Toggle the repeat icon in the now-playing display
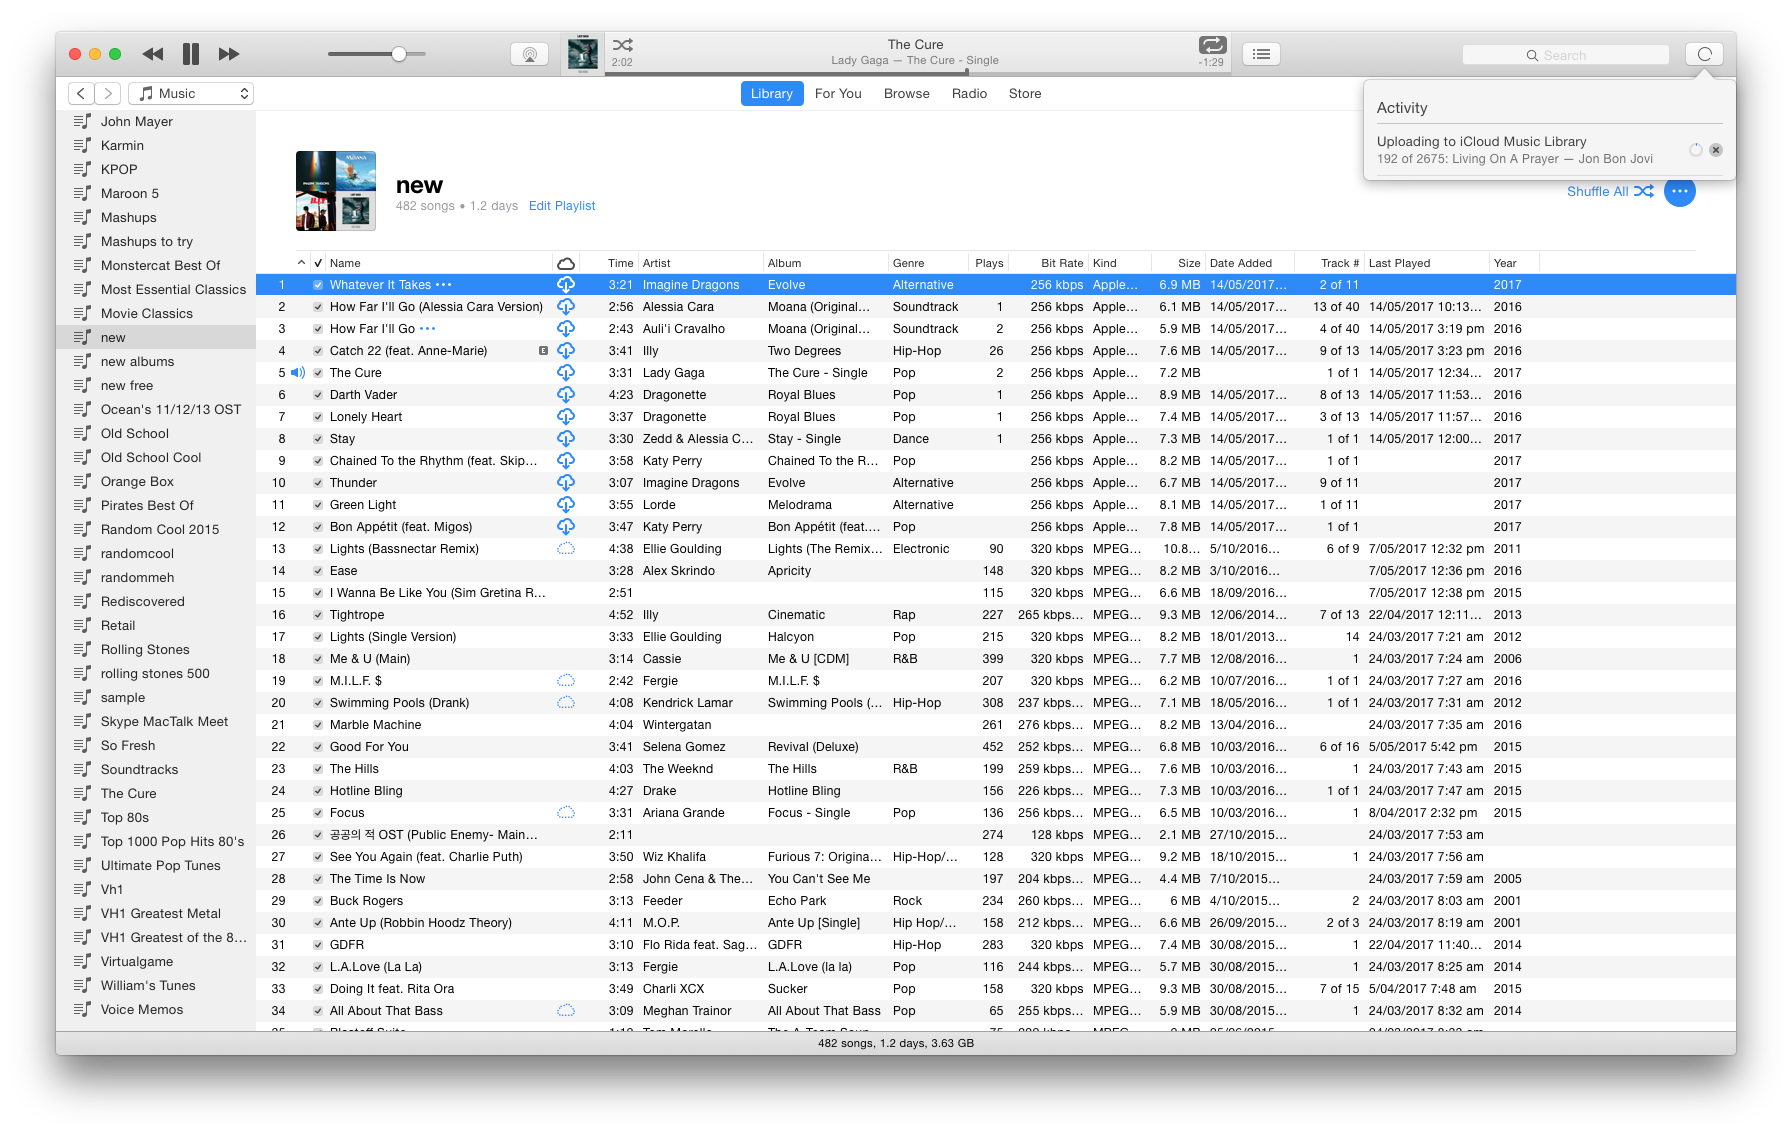This screenshot has height=1135, width=1792. click(x=1212, y=45)
